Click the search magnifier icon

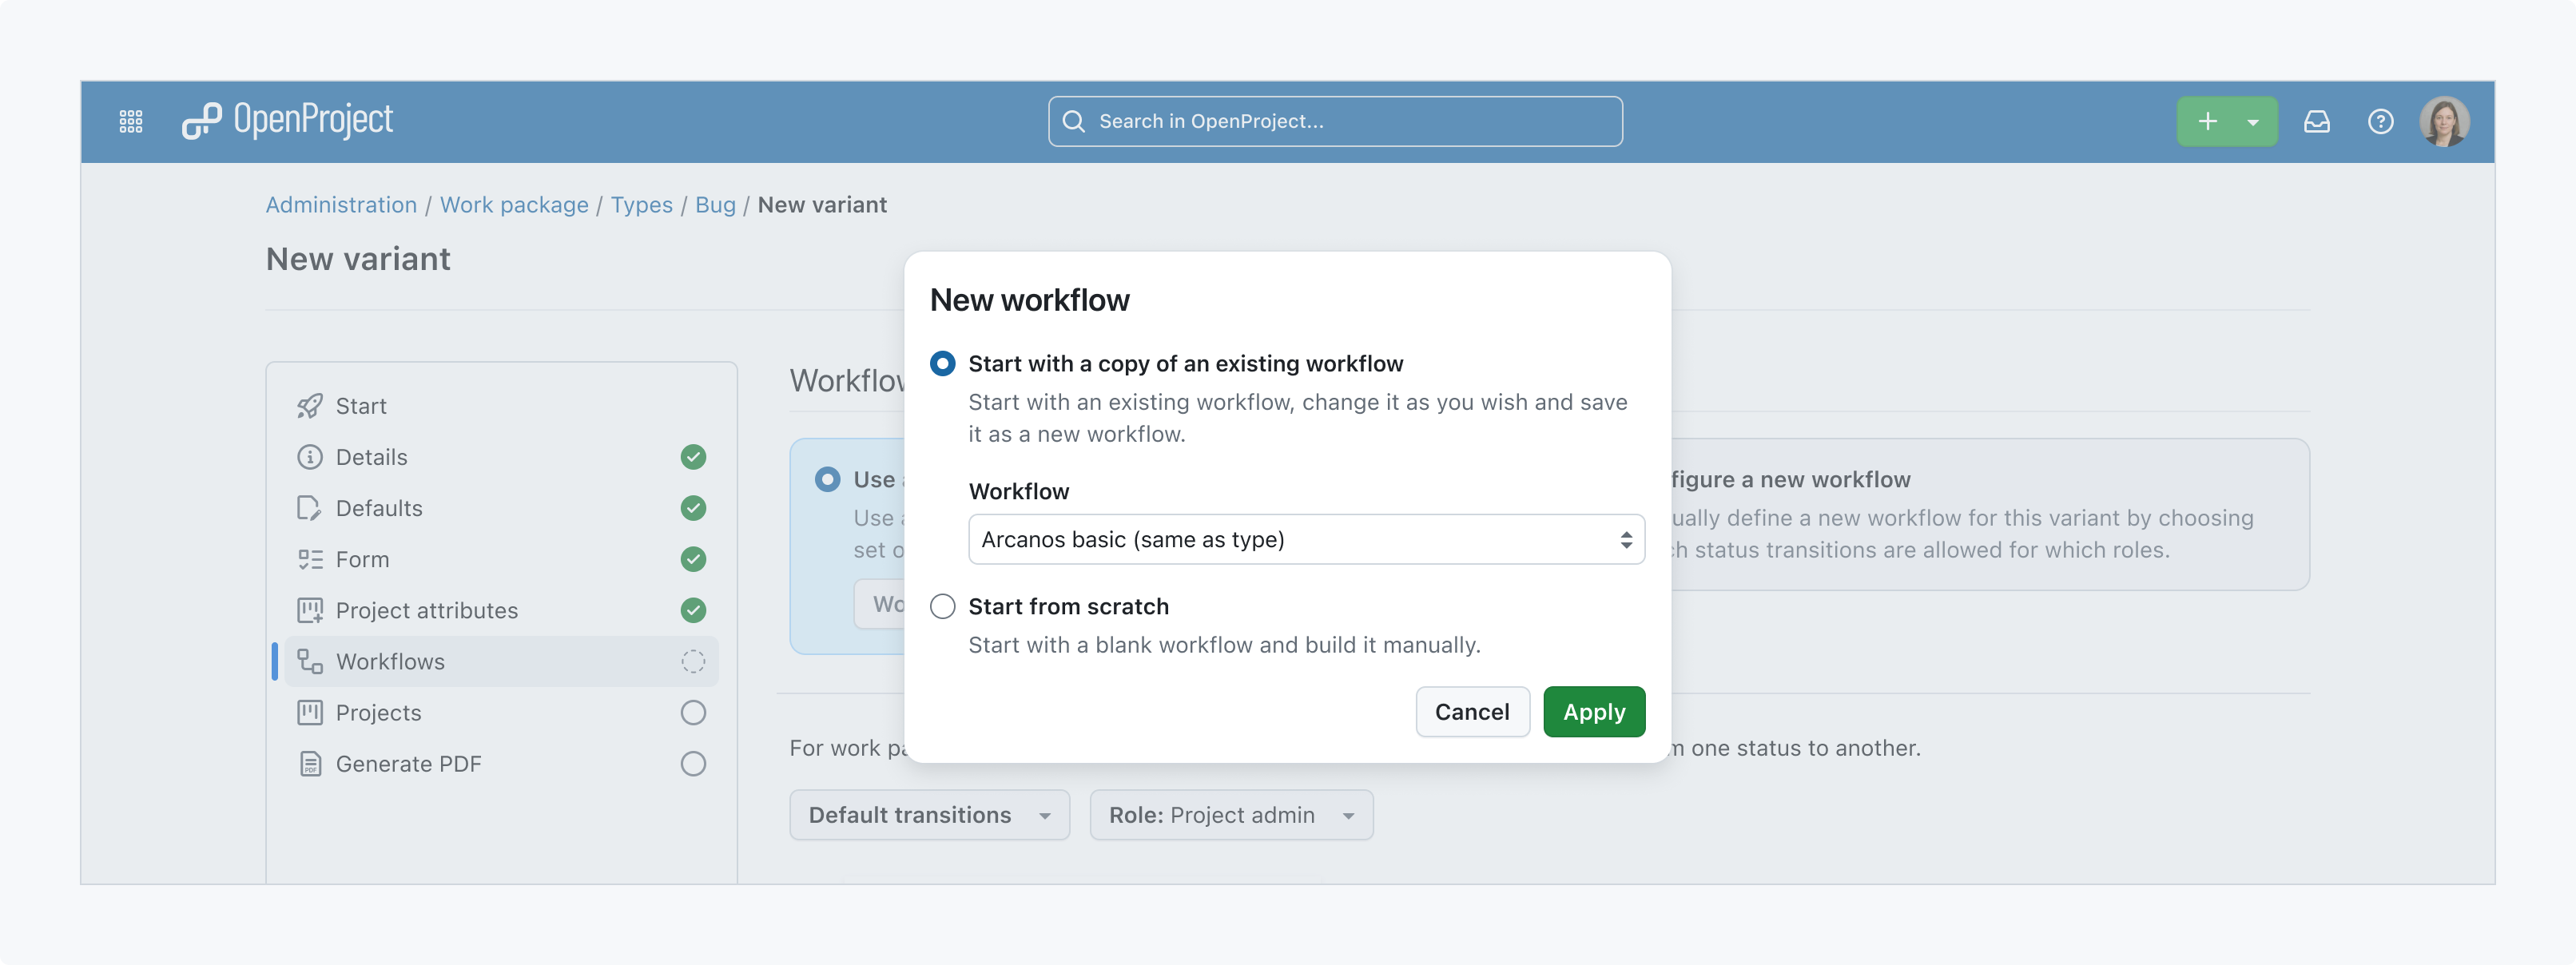pos(1074,122)
